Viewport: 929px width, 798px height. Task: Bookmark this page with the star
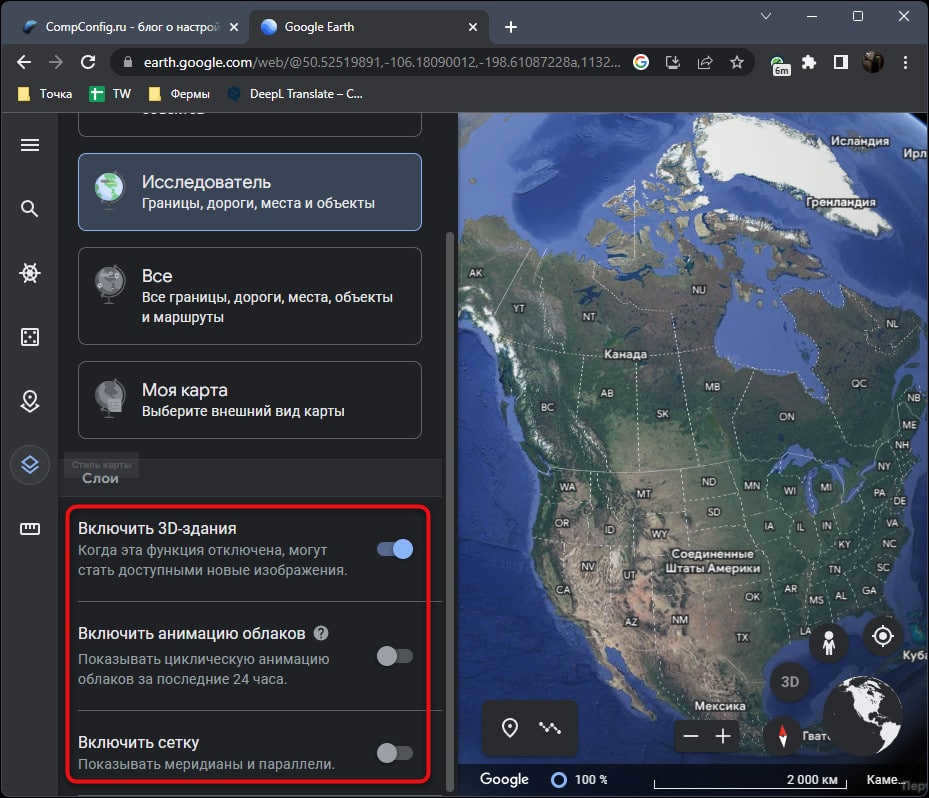(x=736, y=62)
